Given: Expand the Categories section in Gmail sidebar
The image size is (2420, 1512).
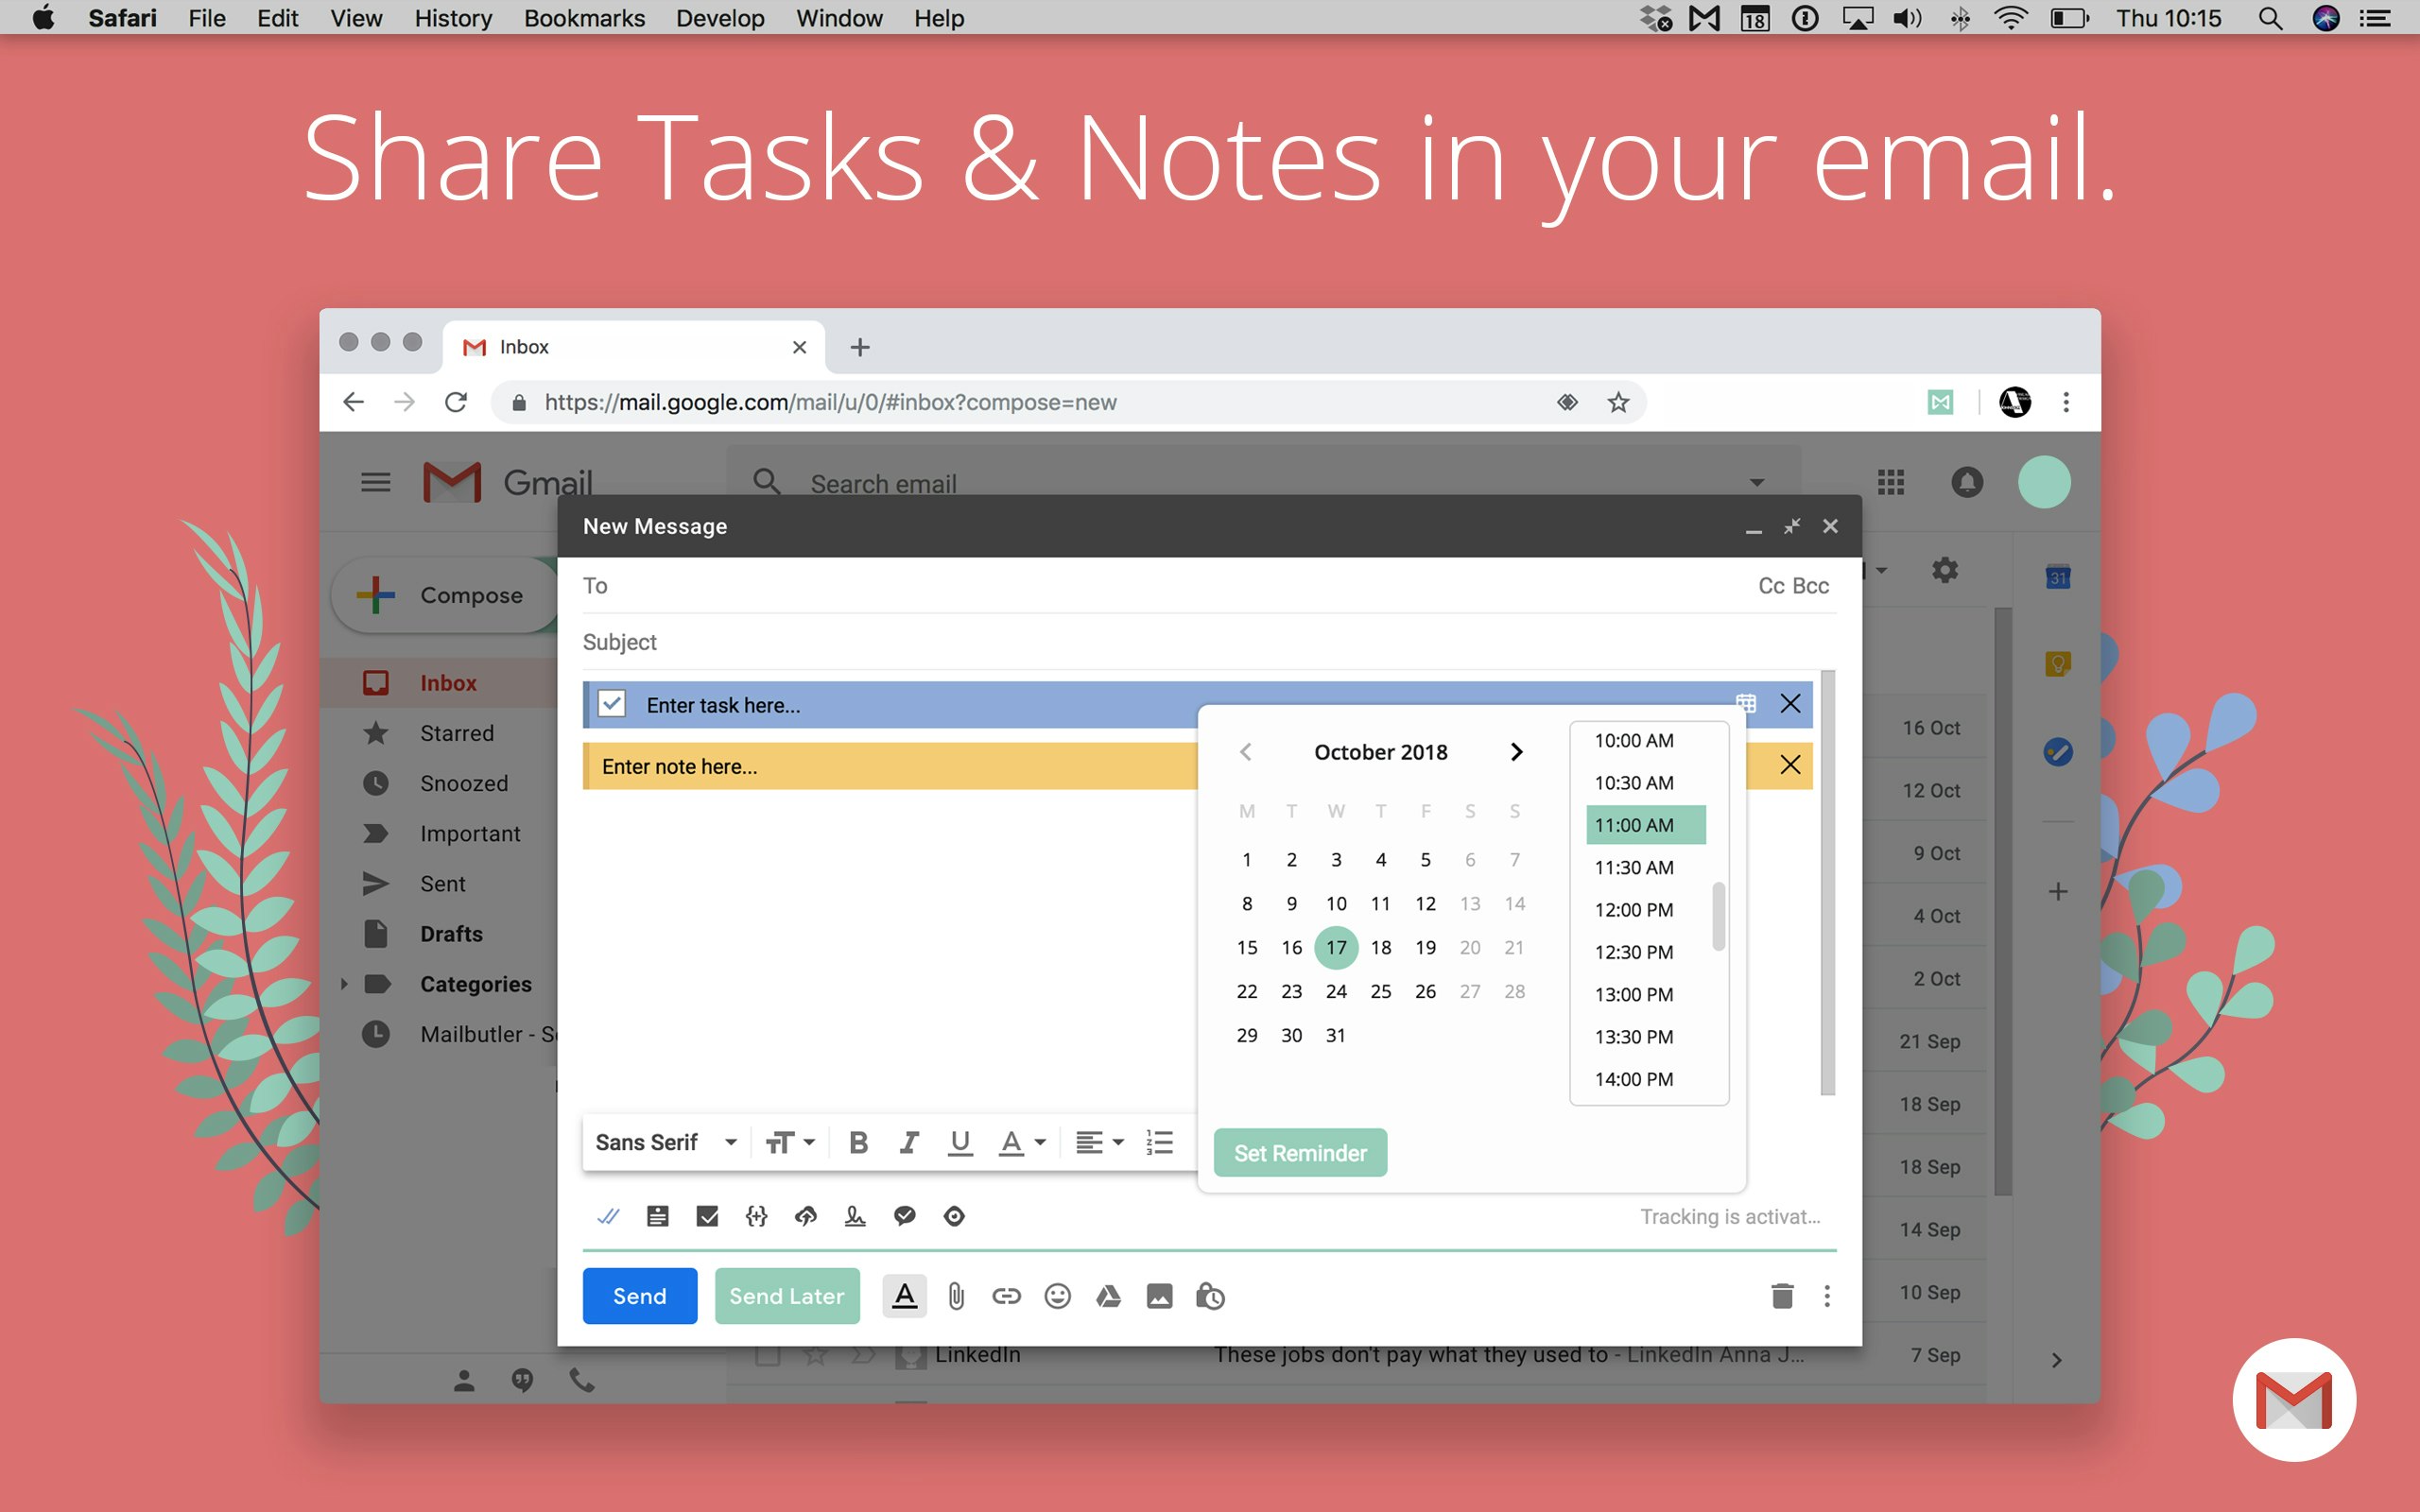Looking at the screenshot, I should [344, 984].
